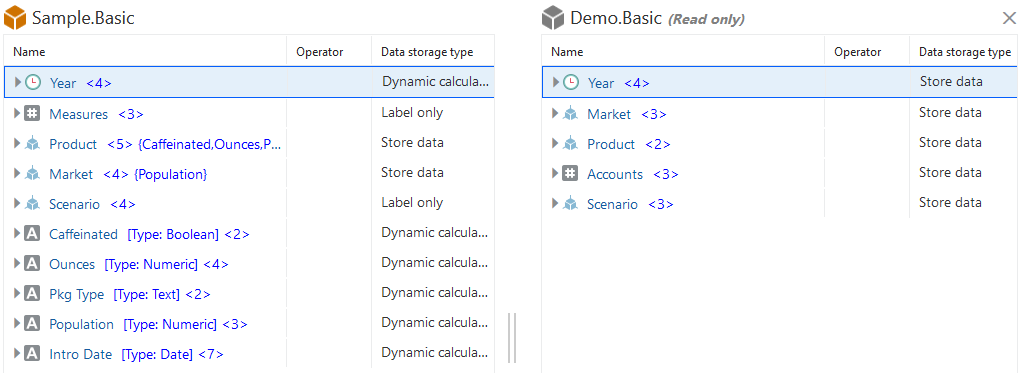Expand the Market dimension in Demo.Basic

[x=556, y=113]
